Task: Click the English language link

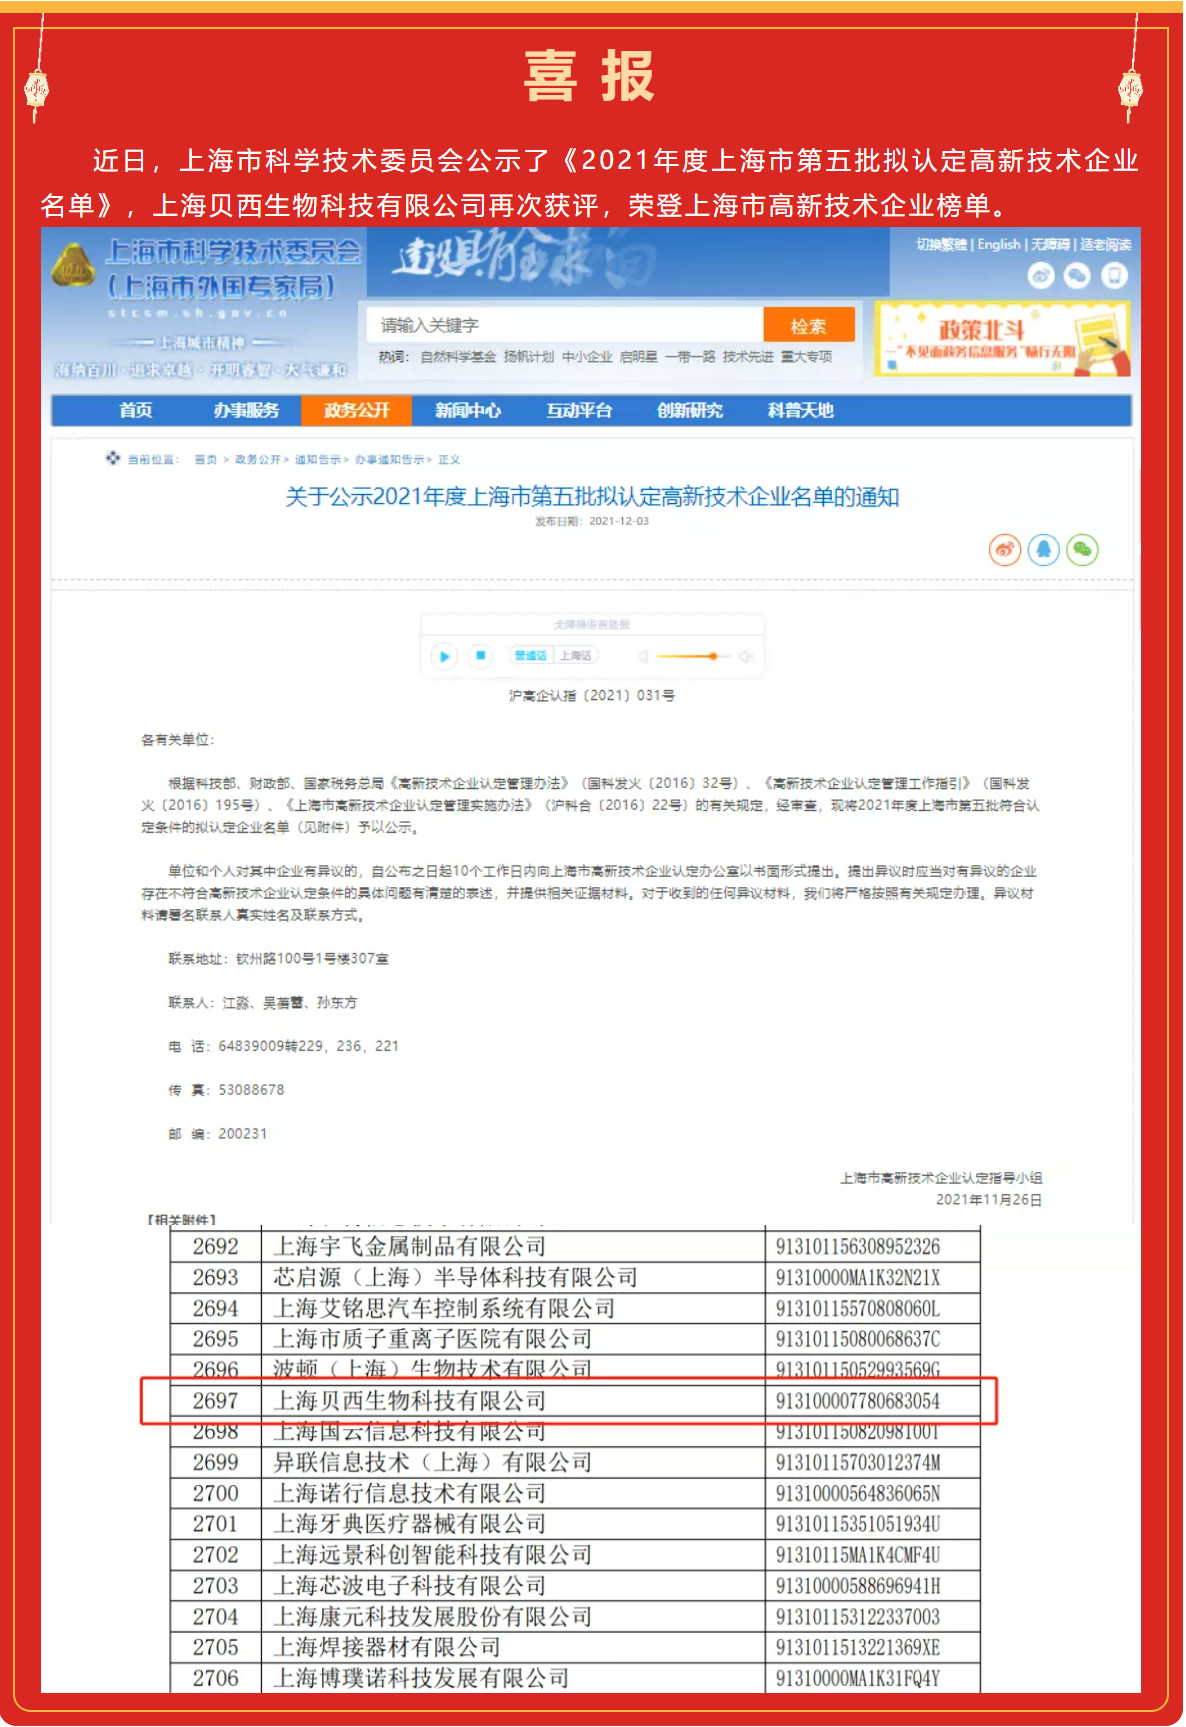Action: pyautogui.click(x=999, y=245)
